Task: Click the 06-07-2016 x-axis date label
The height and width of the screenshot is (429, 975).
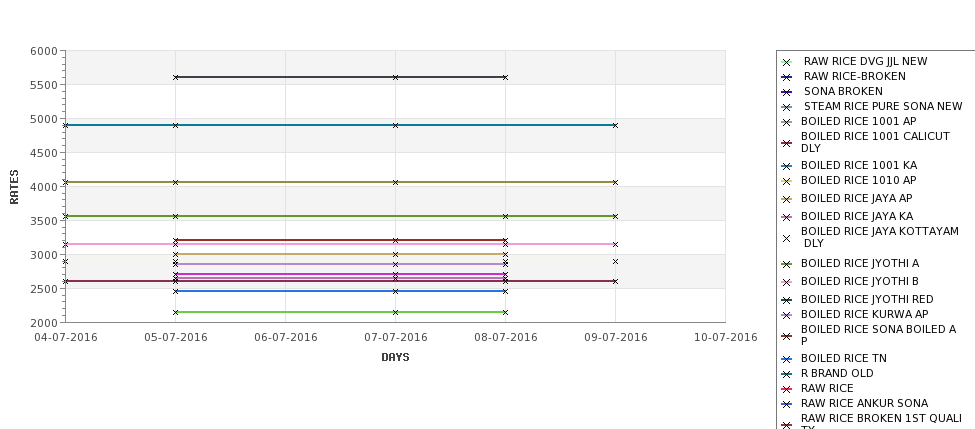Action: (x=286, y=337)
